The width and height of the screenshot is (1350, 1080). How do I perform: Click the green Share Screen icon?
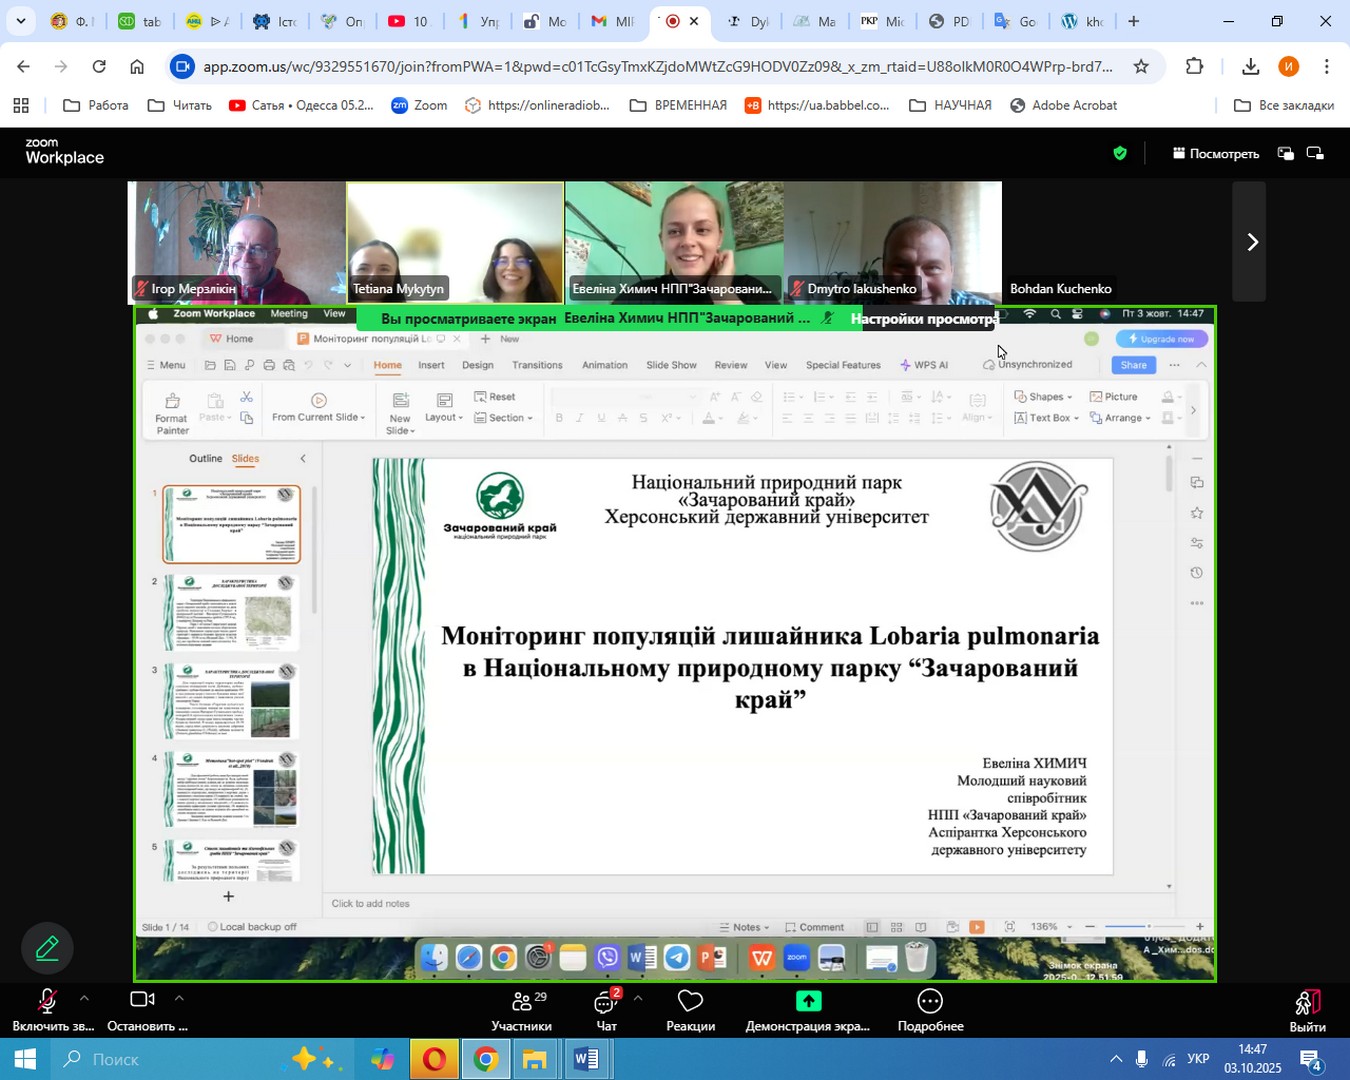click(808, 1002)
